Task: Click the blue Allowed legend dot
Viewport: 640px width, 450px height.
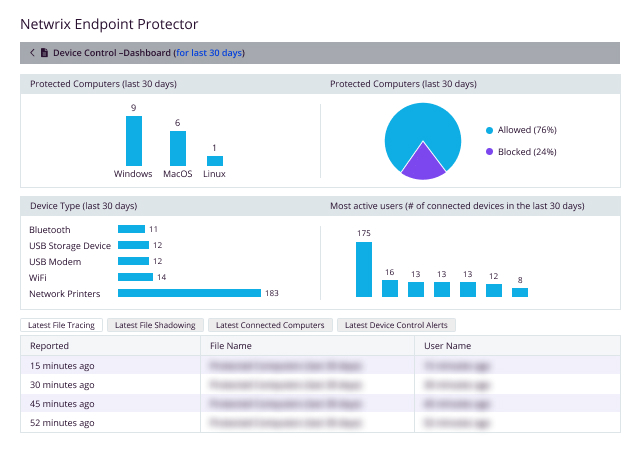Action: point(489,130)
